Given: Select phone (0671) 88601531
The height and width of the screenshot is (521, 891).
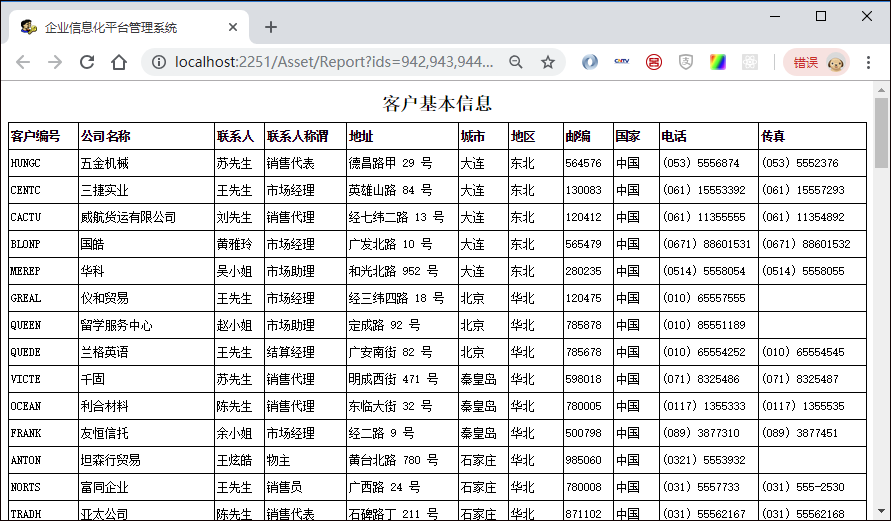Looking at the screenshot, I should coord(706,244).
